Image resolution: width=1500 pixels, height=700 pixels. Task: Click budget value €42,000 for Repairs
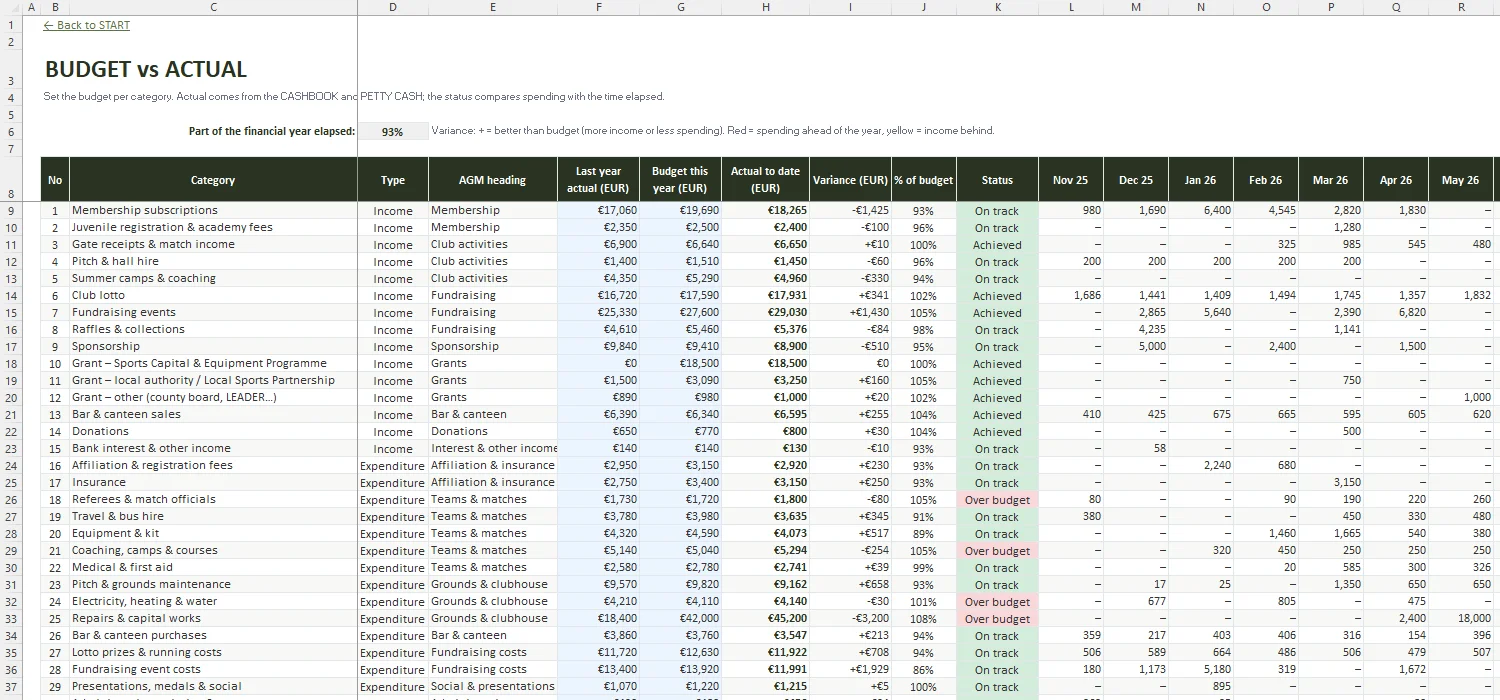680,618
